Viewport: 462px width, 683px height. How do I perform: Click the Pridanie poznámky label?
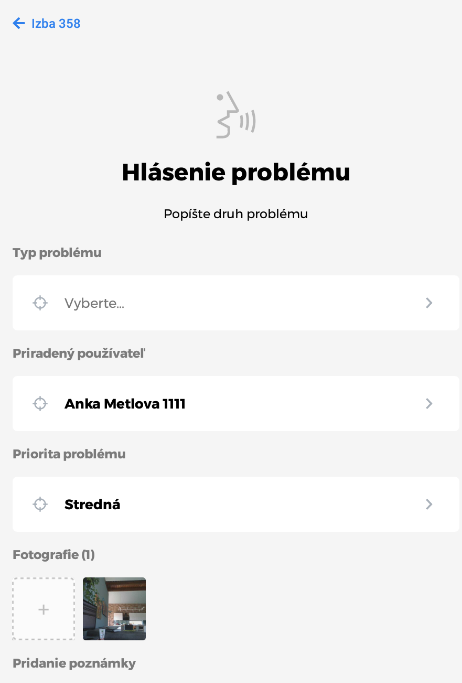tap(74, 663)
